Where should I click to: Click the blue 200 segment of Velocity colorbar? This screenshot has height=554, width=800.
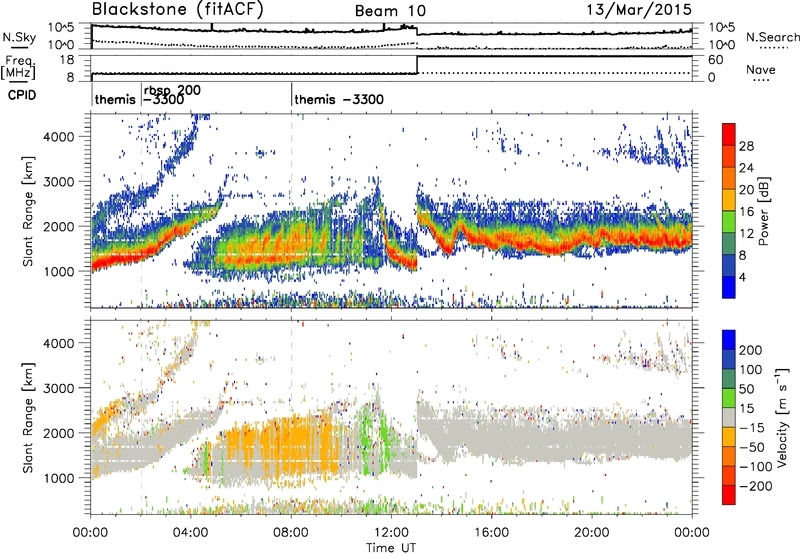(729, 340)
